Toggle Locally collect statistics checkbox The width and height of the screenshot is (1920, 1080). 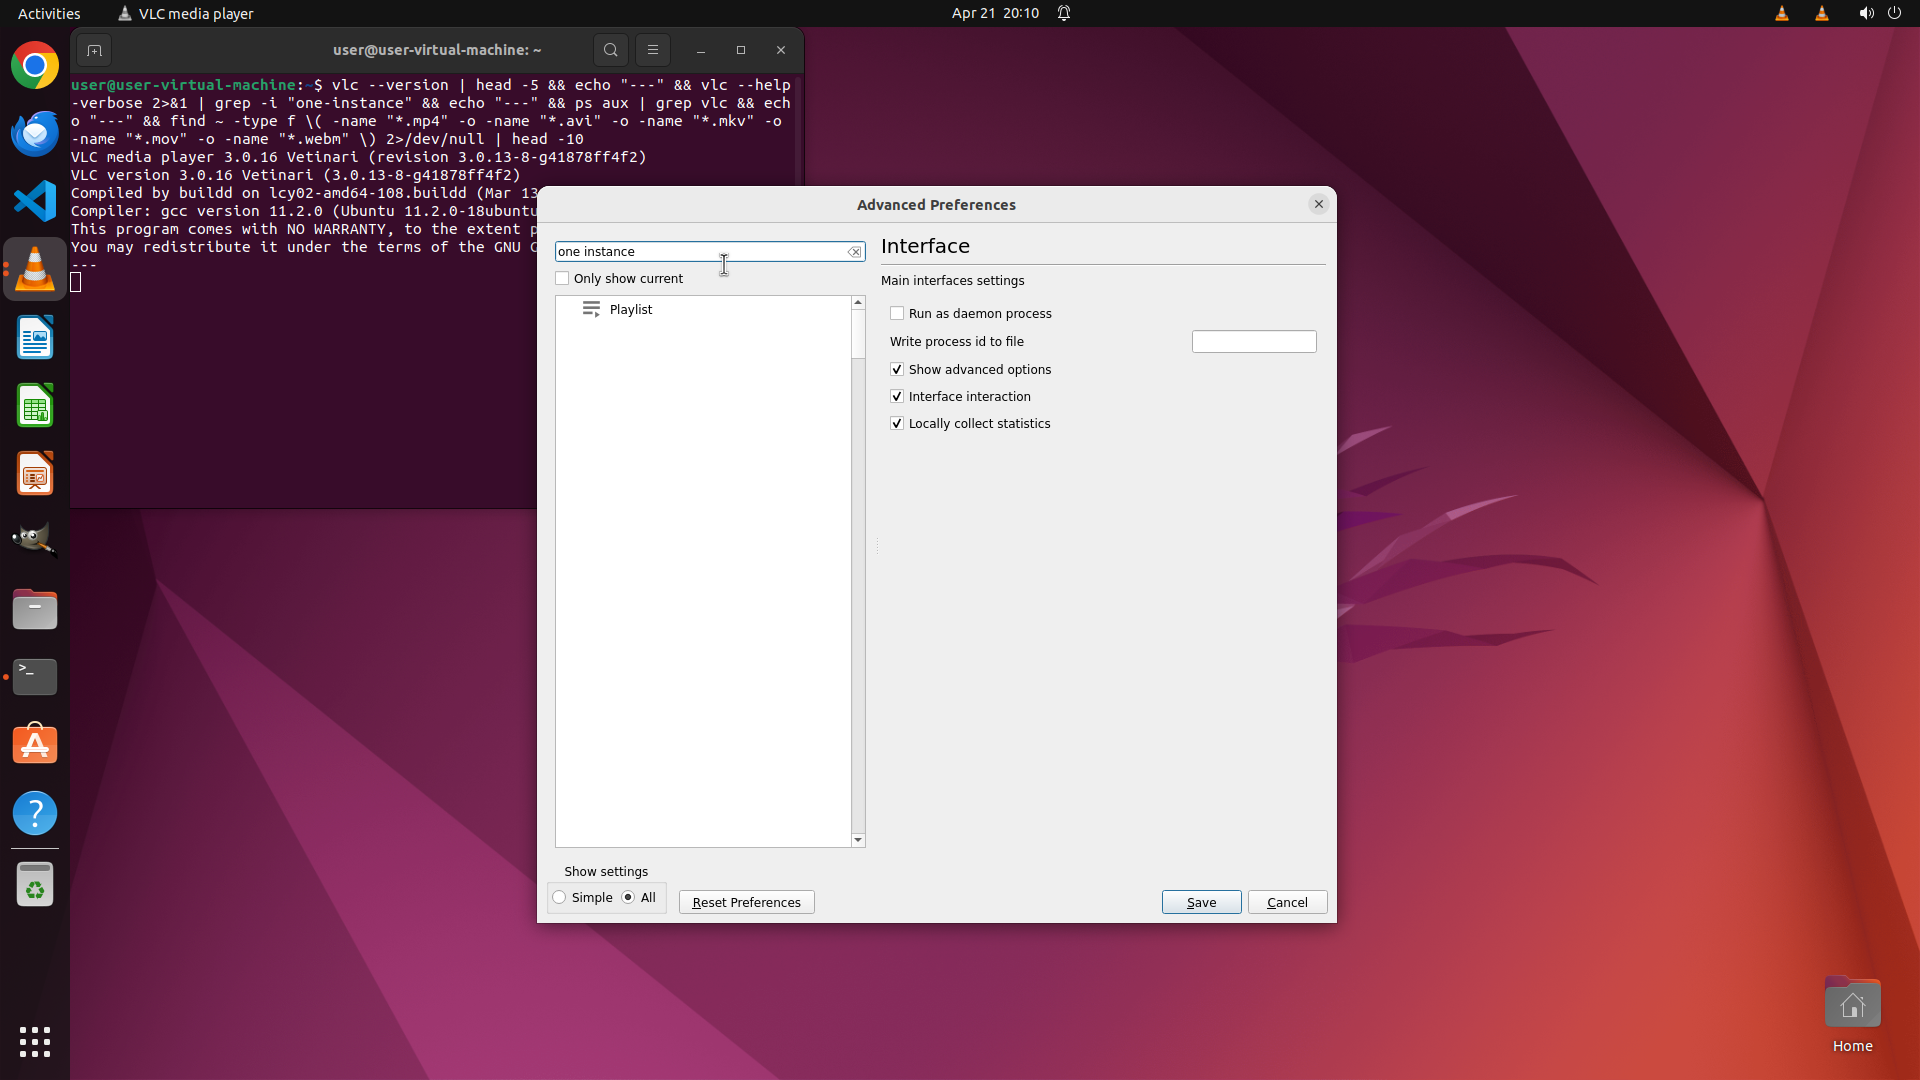897,424
